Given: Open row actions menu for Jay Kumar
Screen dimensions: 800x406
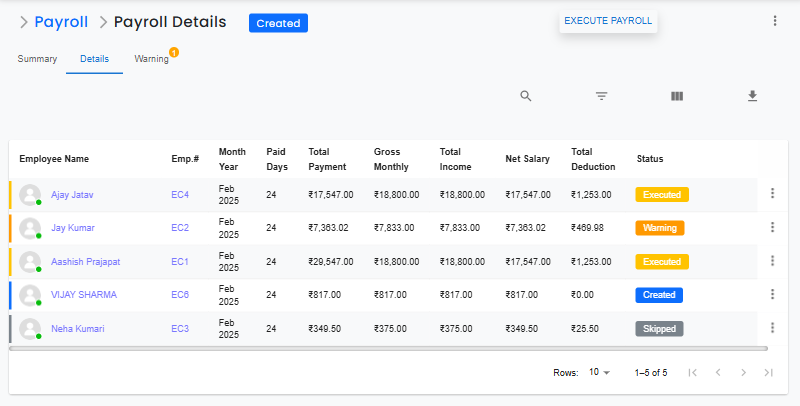Looking at the screenshot, I should click(772, 227).
